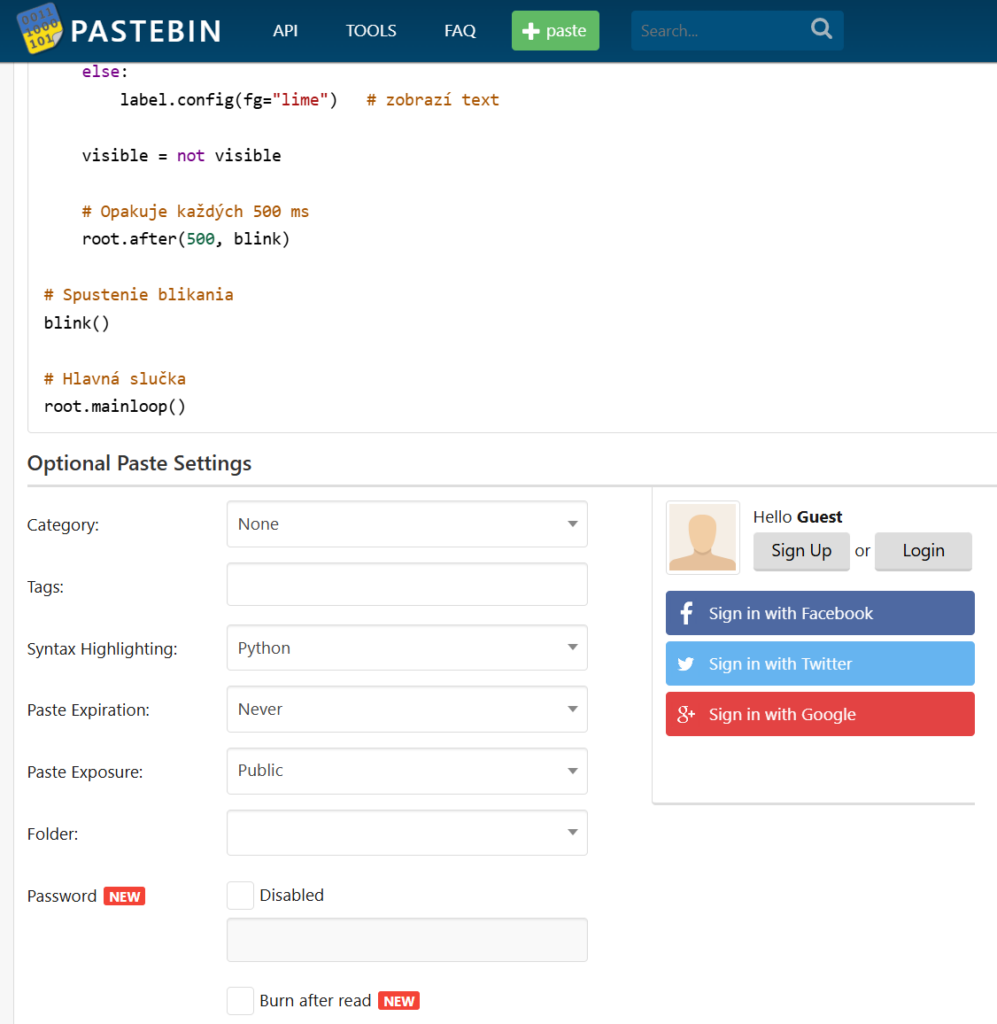Click the comment '# Opakuje každých 500 ms'
997x1024 pixels.
[x=195, y=212]
